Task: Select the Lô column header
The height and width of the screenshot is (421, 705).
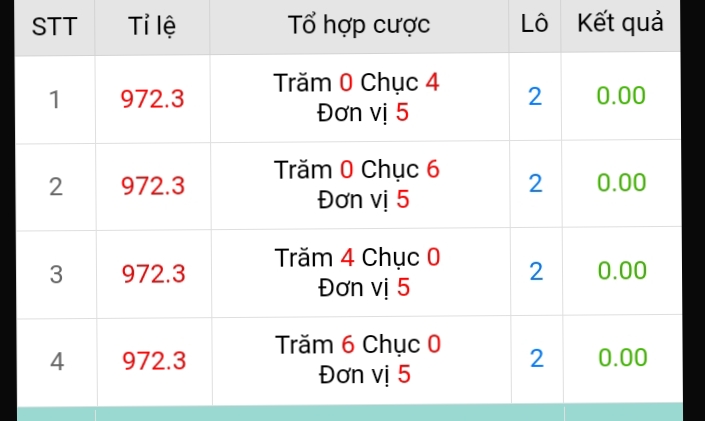Action: pyautogui.click(x=534, y=23)
